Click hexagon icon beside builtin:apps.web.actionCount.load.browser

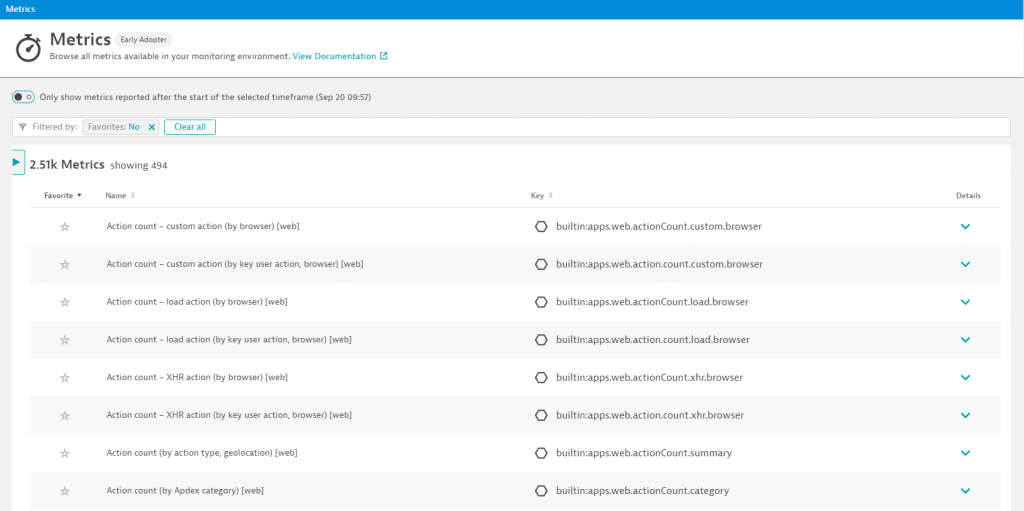click(541, 302)
